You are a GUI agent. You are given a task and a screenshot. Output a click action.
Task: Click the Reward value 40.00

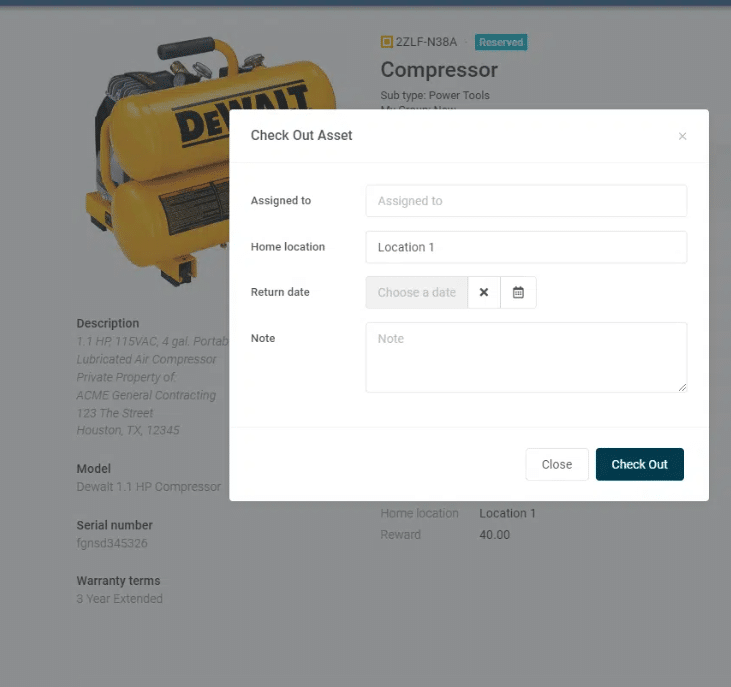coord(494,535)
